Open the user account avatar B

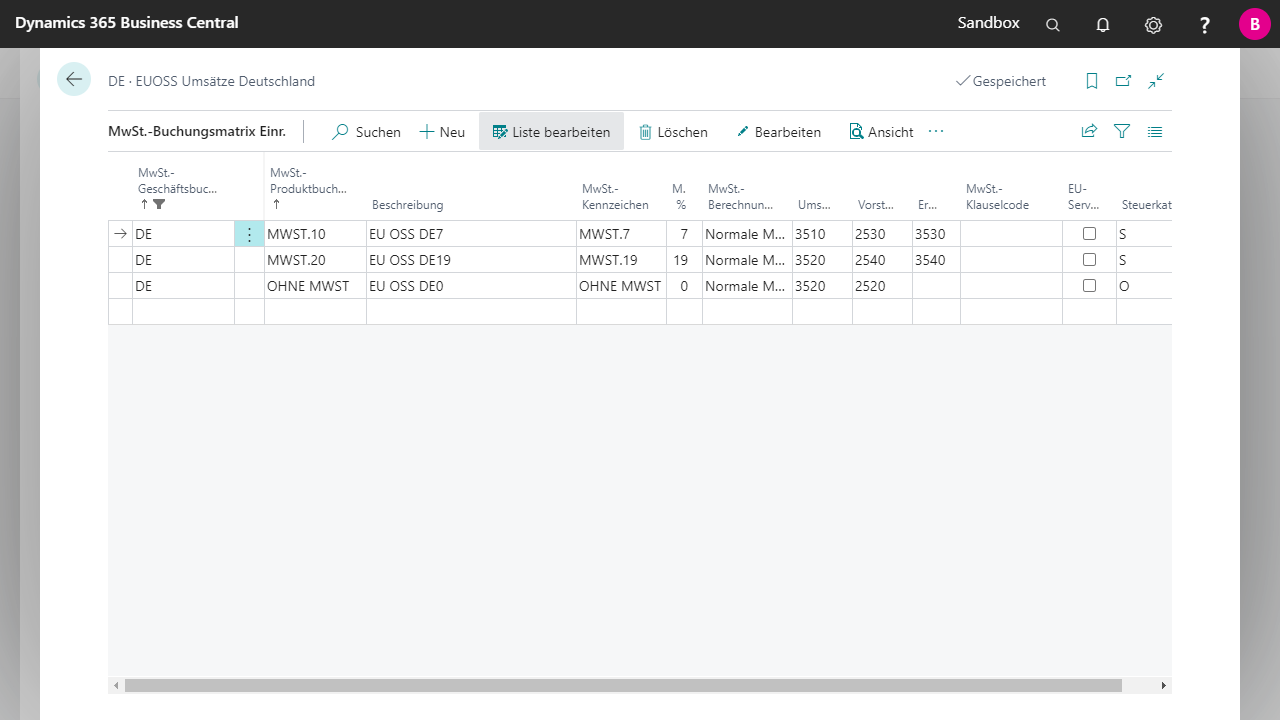1255,24
